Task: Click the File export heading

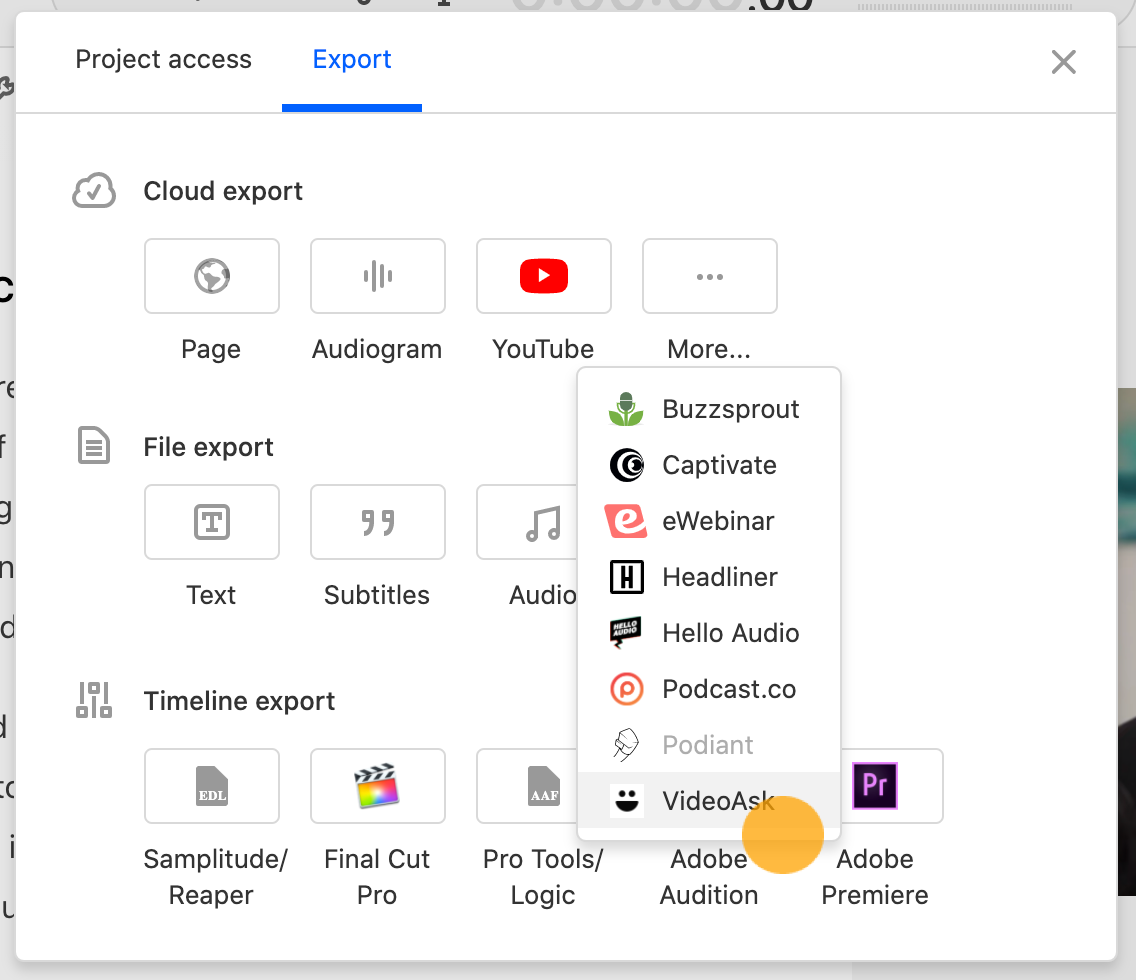Action: pyautogui.click(x=209, y=447)
